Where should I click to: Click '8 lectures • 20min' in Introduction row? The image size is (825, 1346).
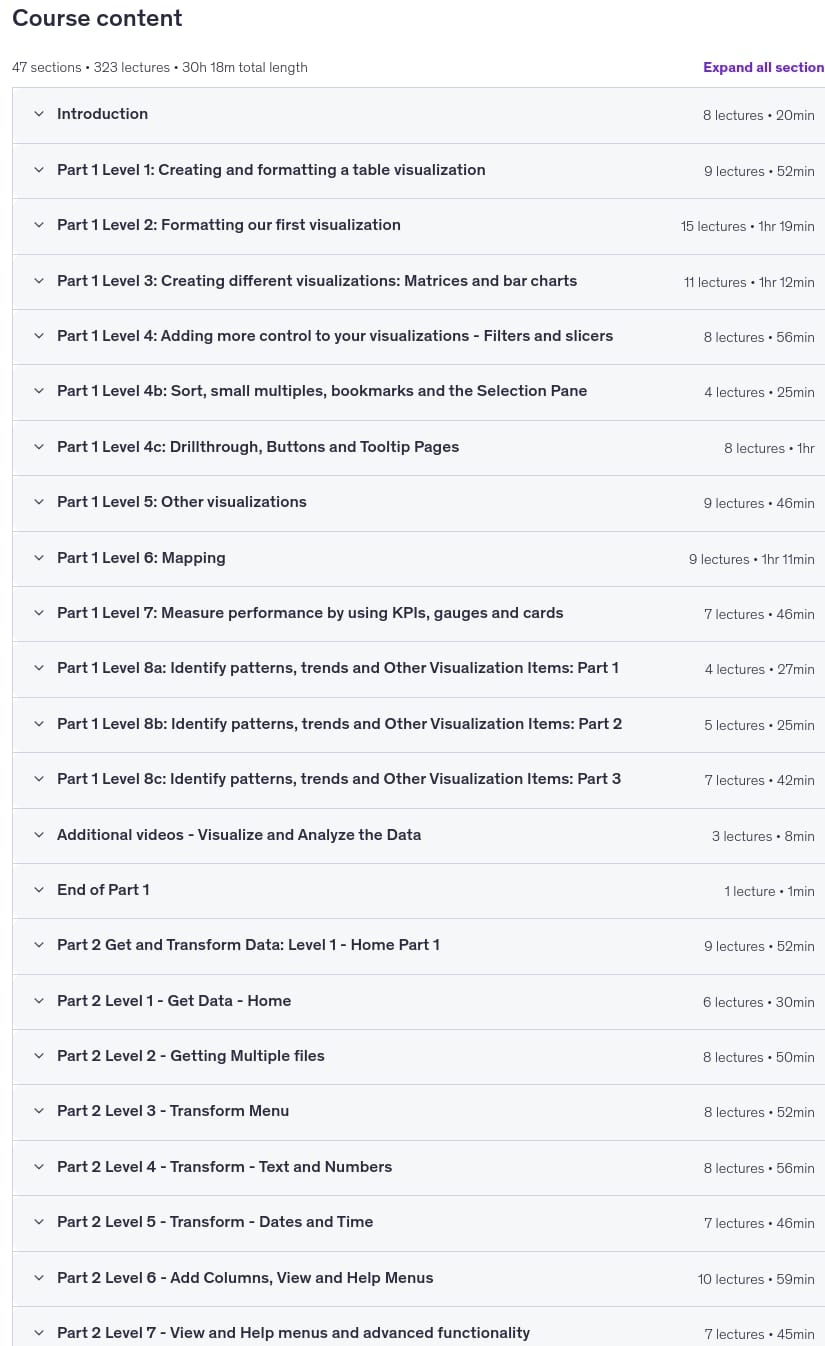coord(759,115)
